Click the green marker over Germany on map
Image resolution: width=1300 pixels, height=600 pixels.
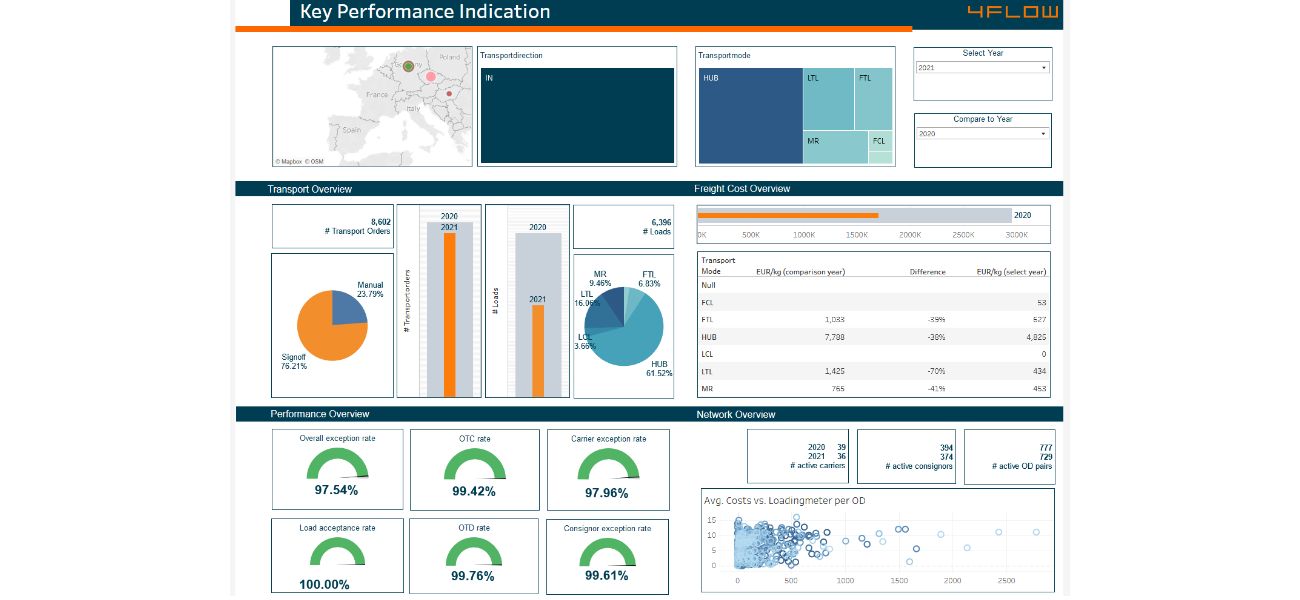coord(408,66)
